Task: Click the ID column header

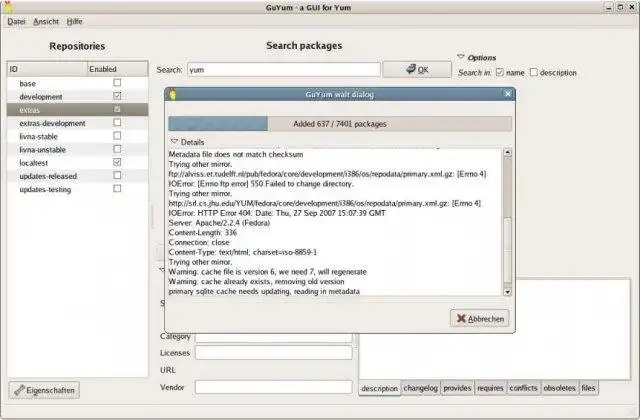Action: (47, 69)
